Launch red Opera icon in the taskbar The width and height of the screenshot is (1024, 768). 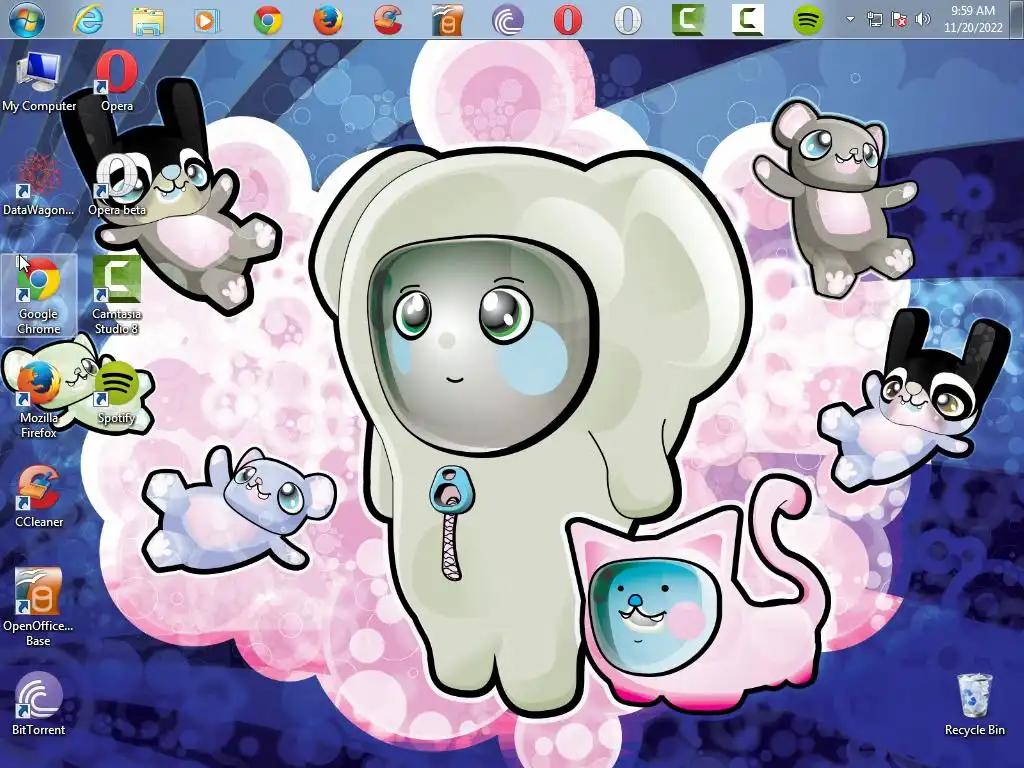pos(568,20)
